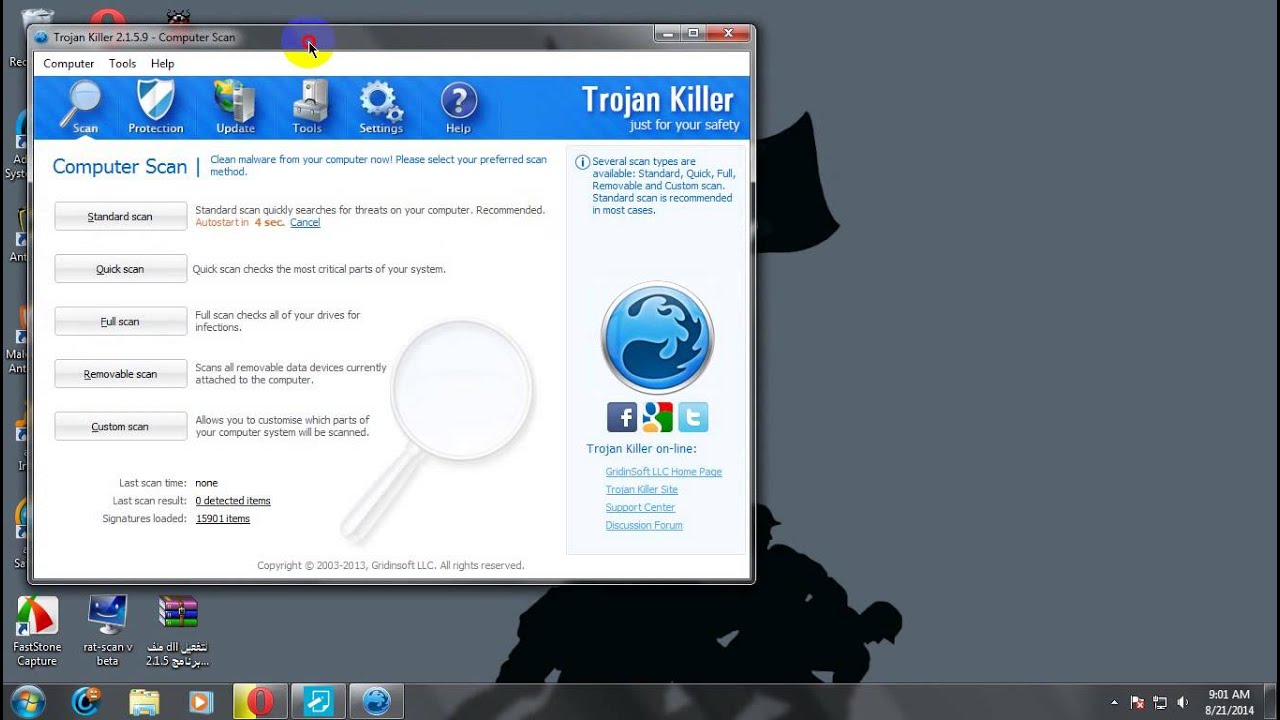
Task: Open File Explorer from taskbar
Action: tap(144, 702)
